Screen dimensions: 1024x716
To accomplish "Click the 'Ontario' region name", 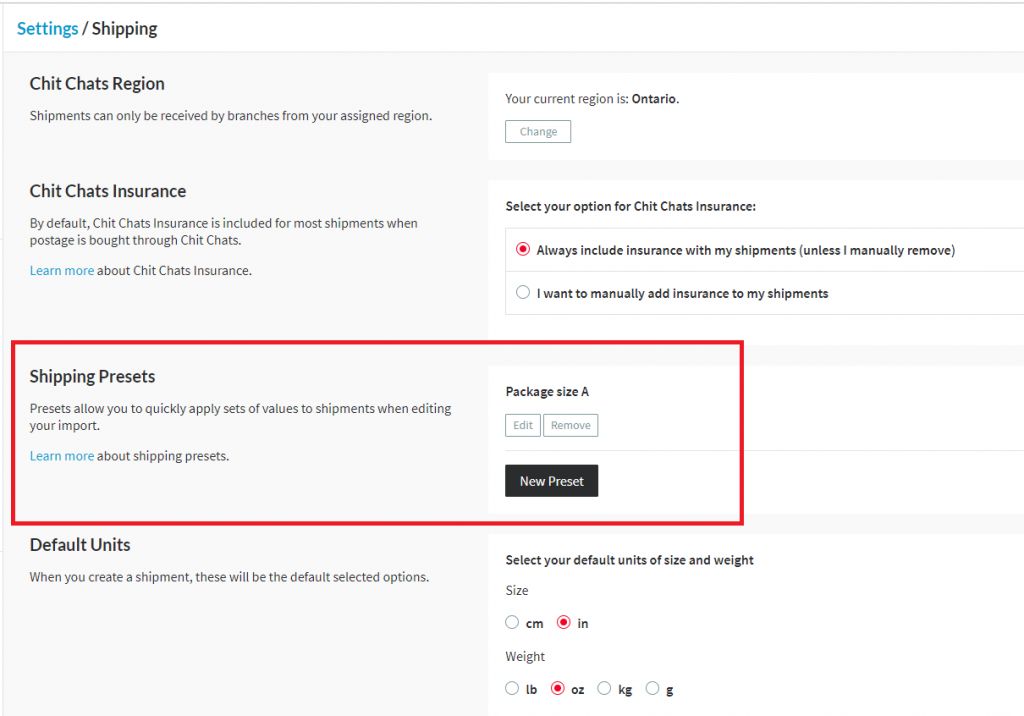I will pyautogui.click(x=654, y=99).
